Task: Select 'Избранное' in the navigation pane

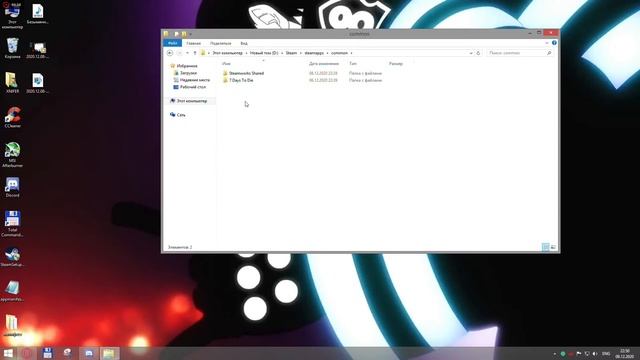Action: tap(187, 66)
